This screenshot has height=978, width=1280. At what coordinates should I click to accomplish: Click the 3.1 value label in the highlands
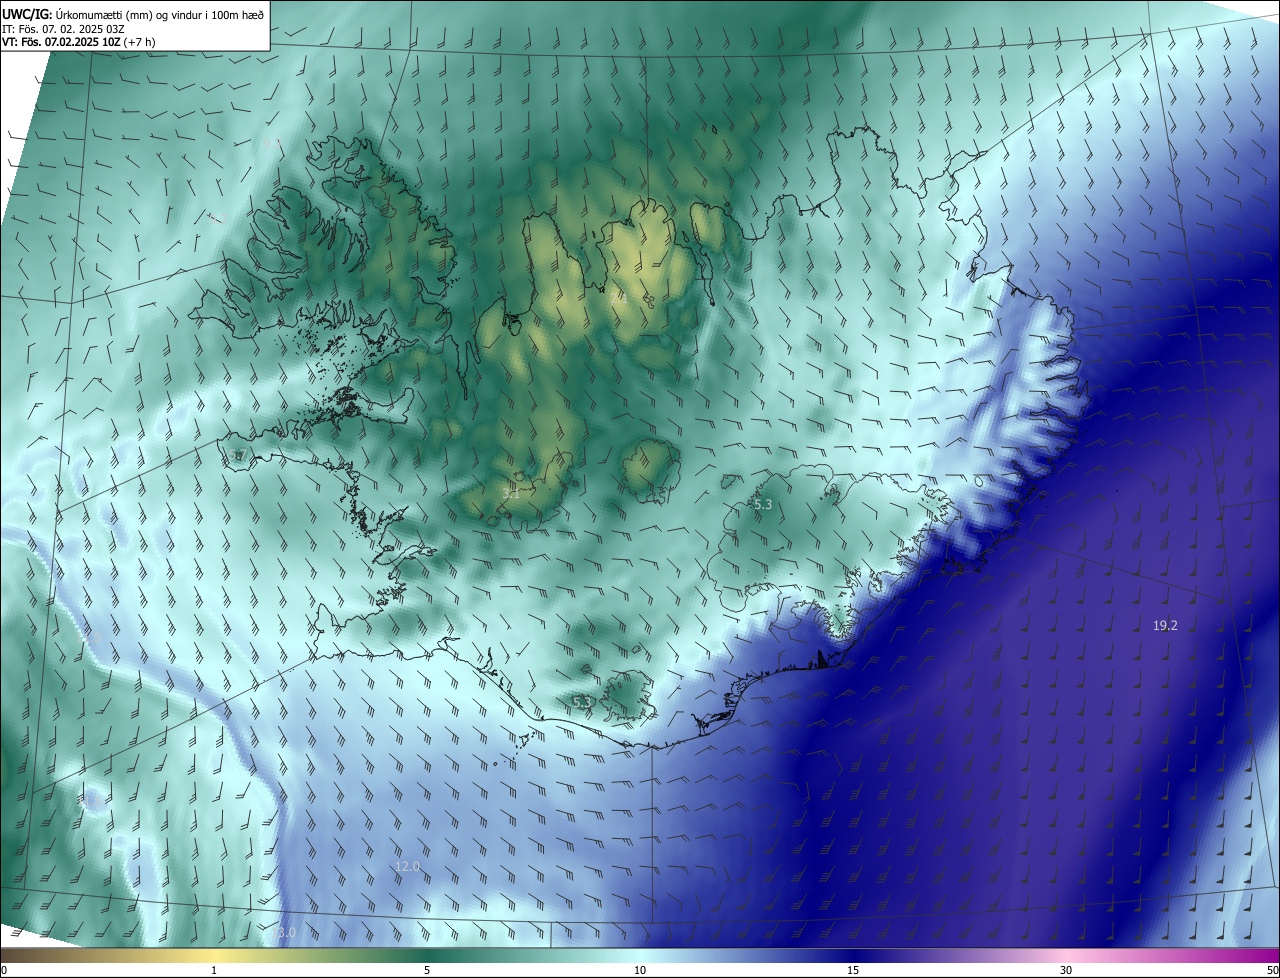pyautogui.click(x=511, y=493)
